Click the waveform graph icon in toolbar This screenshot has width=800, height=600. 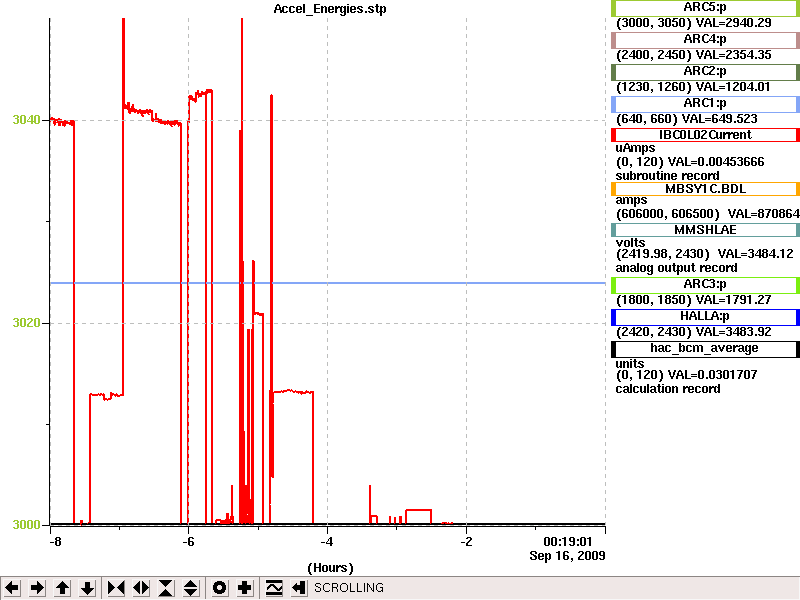pos(274,588)
